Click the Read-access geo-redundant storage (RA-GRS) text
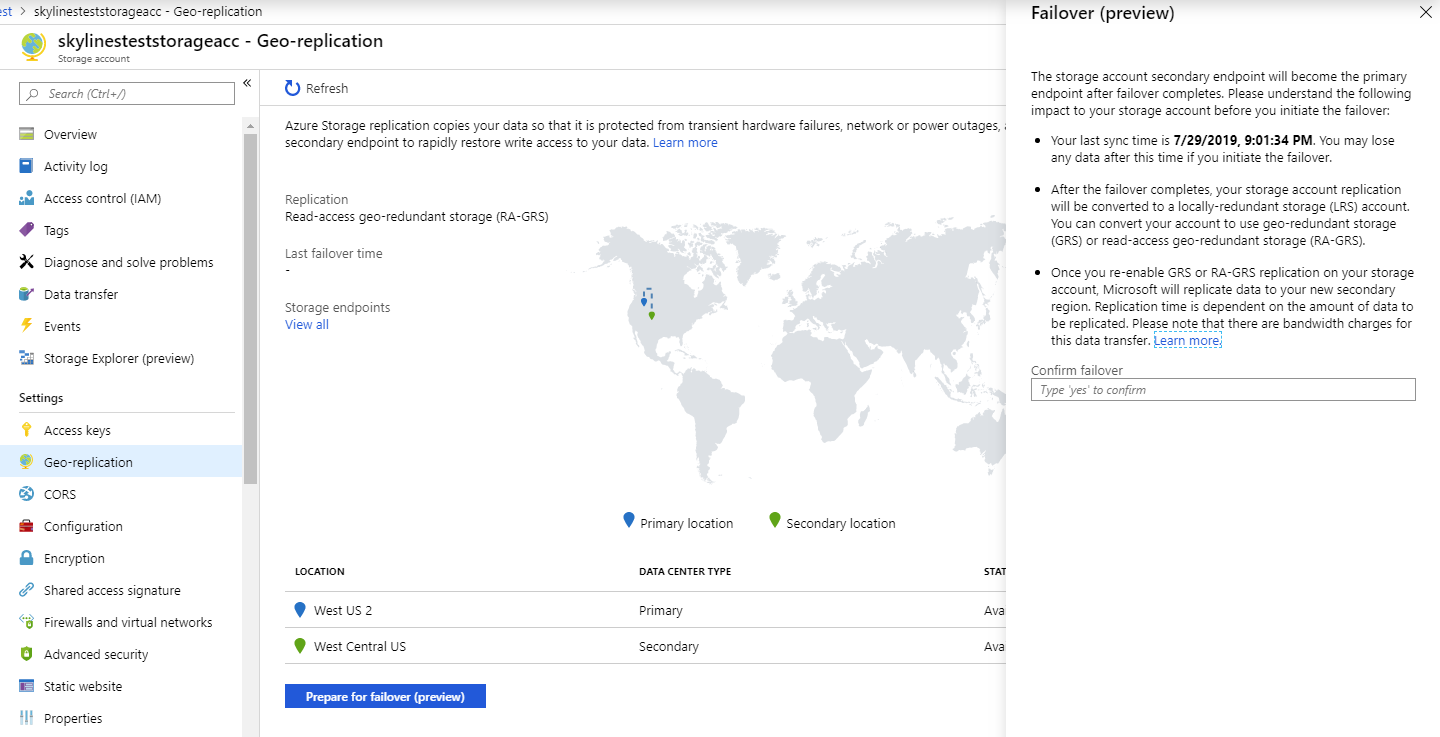1440x737 pixels. (417, 216)
